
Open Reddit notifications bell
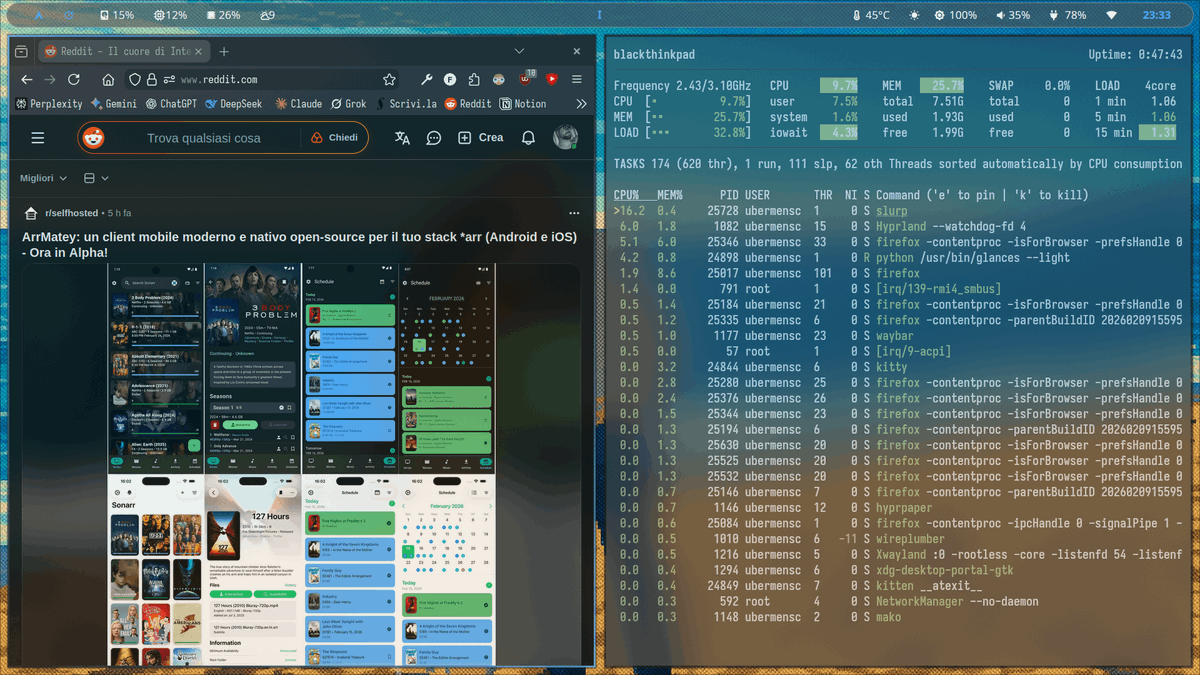tap(528, 138)
